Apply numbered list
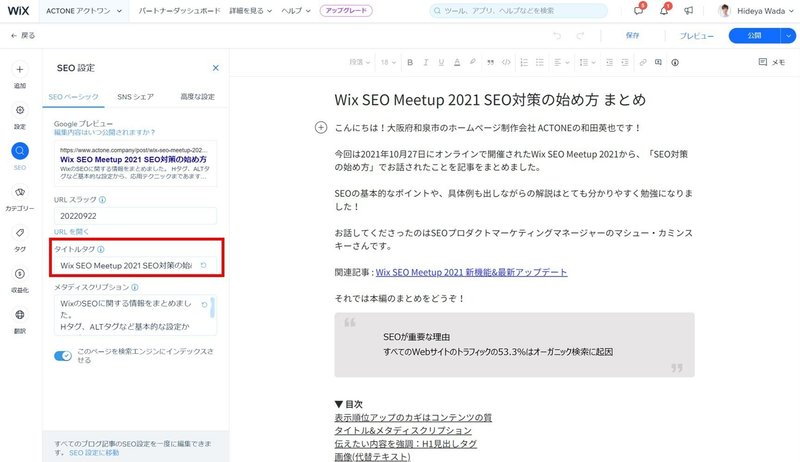Viewport: 800px width, 462px height. click(524, 62)
